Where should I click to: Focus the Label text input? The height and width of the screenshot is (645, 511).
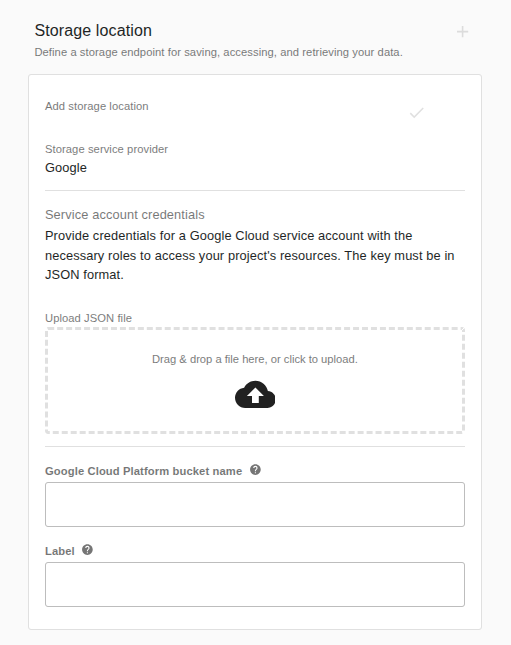pos(255,584)
